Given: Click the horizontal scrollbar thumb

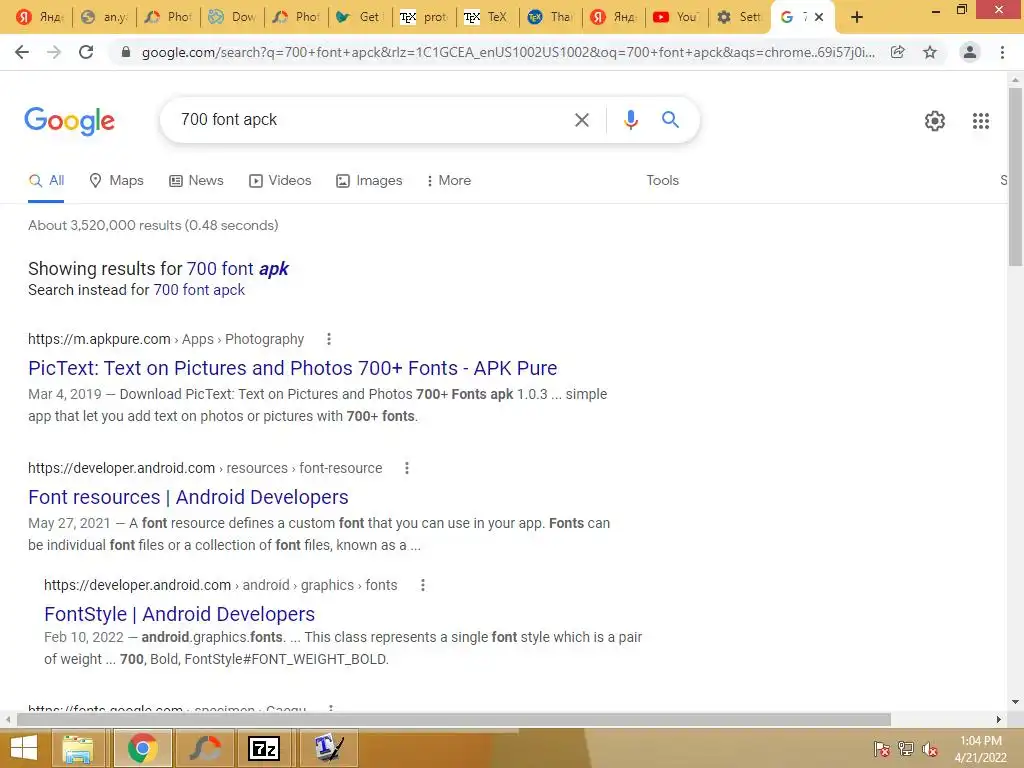Looking at the screenshot, I should coord(454,720).
